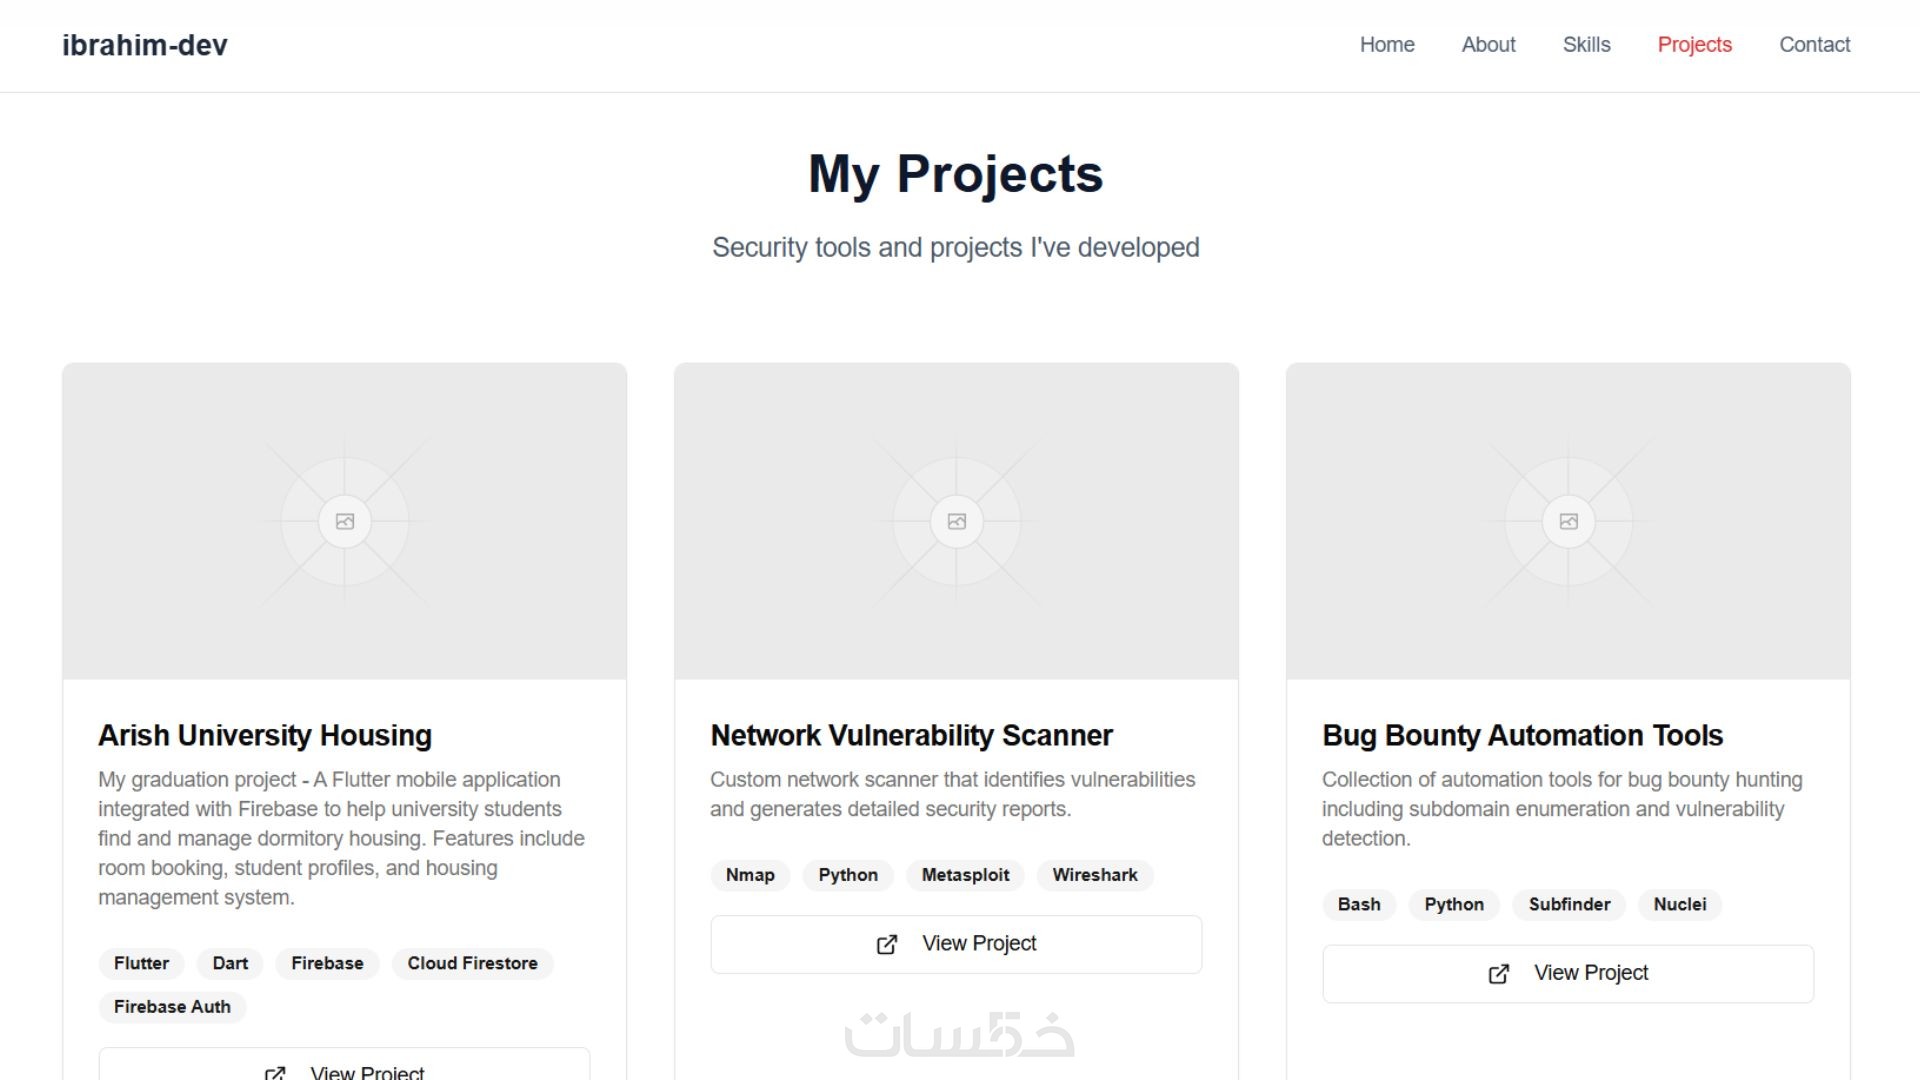Viewport: 1920px width, 1080px height.
Task: Click the external link icon in Arish Housing card
Action: pos(275,1073)
